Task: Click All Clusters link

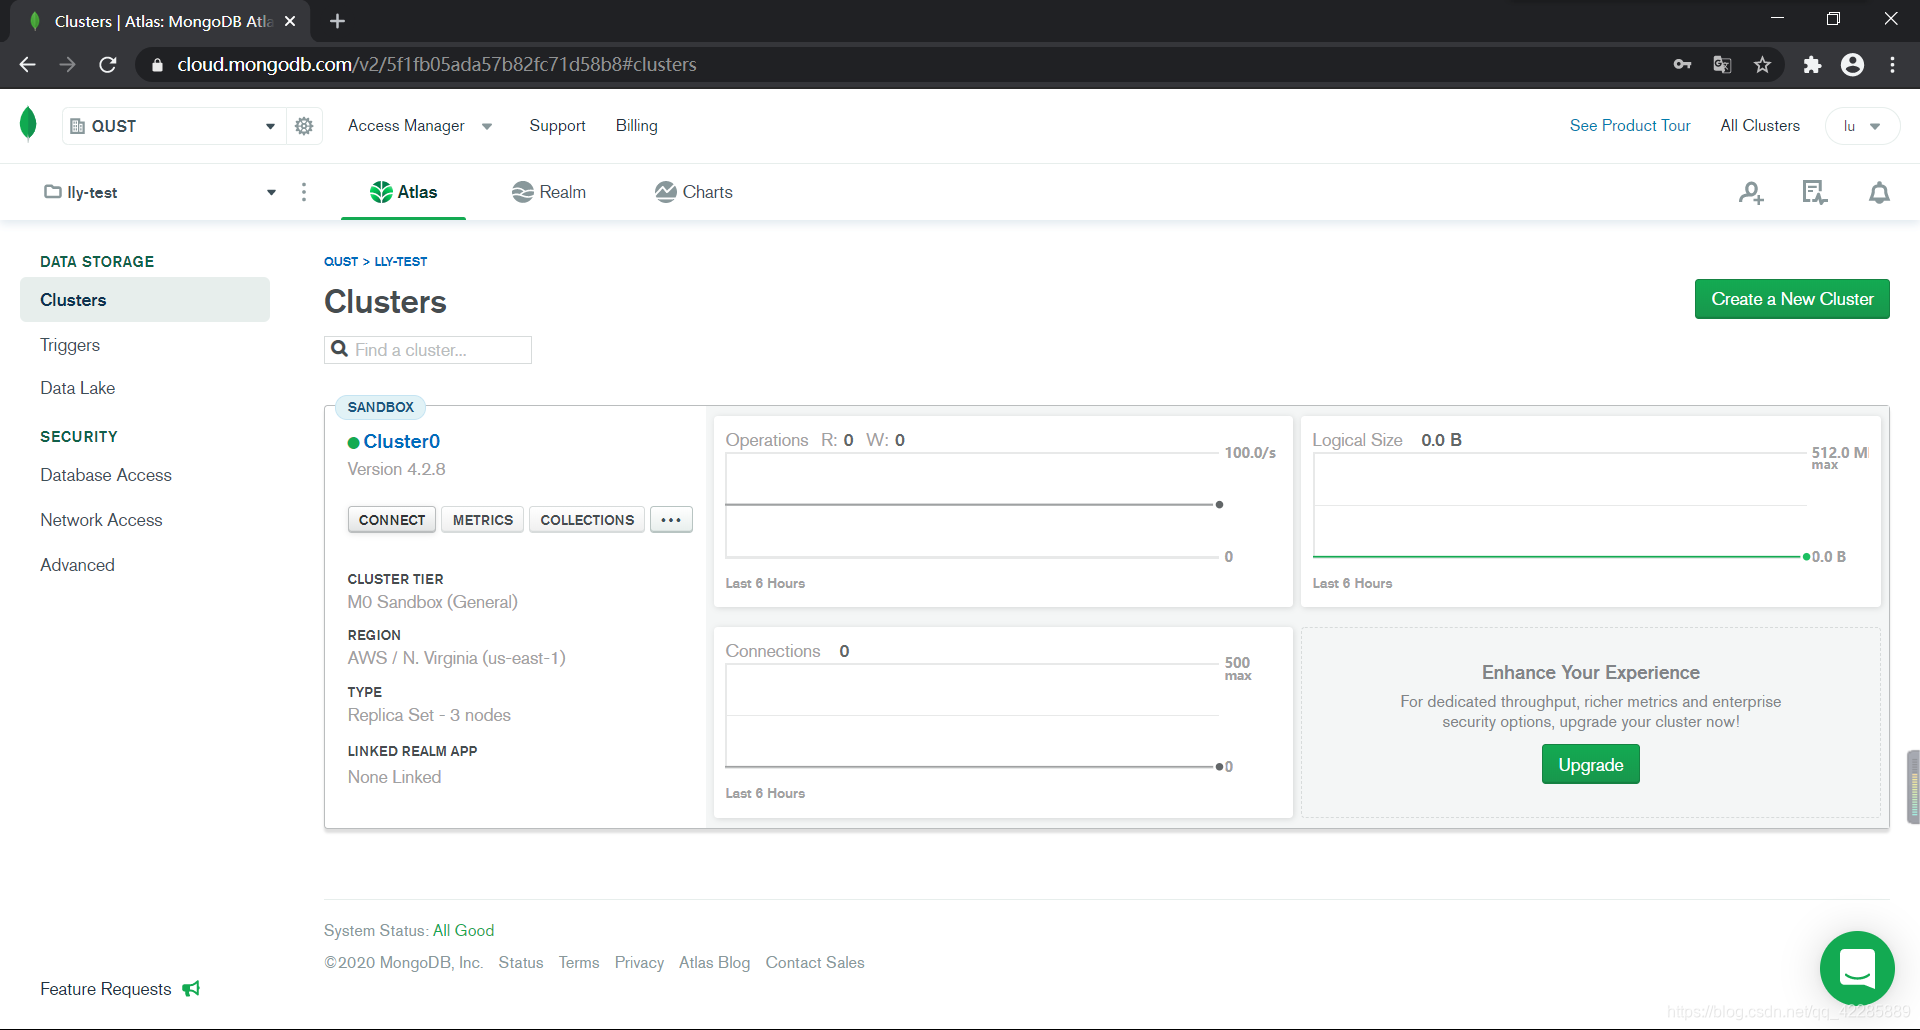Action: click(x=1760, y=126)
